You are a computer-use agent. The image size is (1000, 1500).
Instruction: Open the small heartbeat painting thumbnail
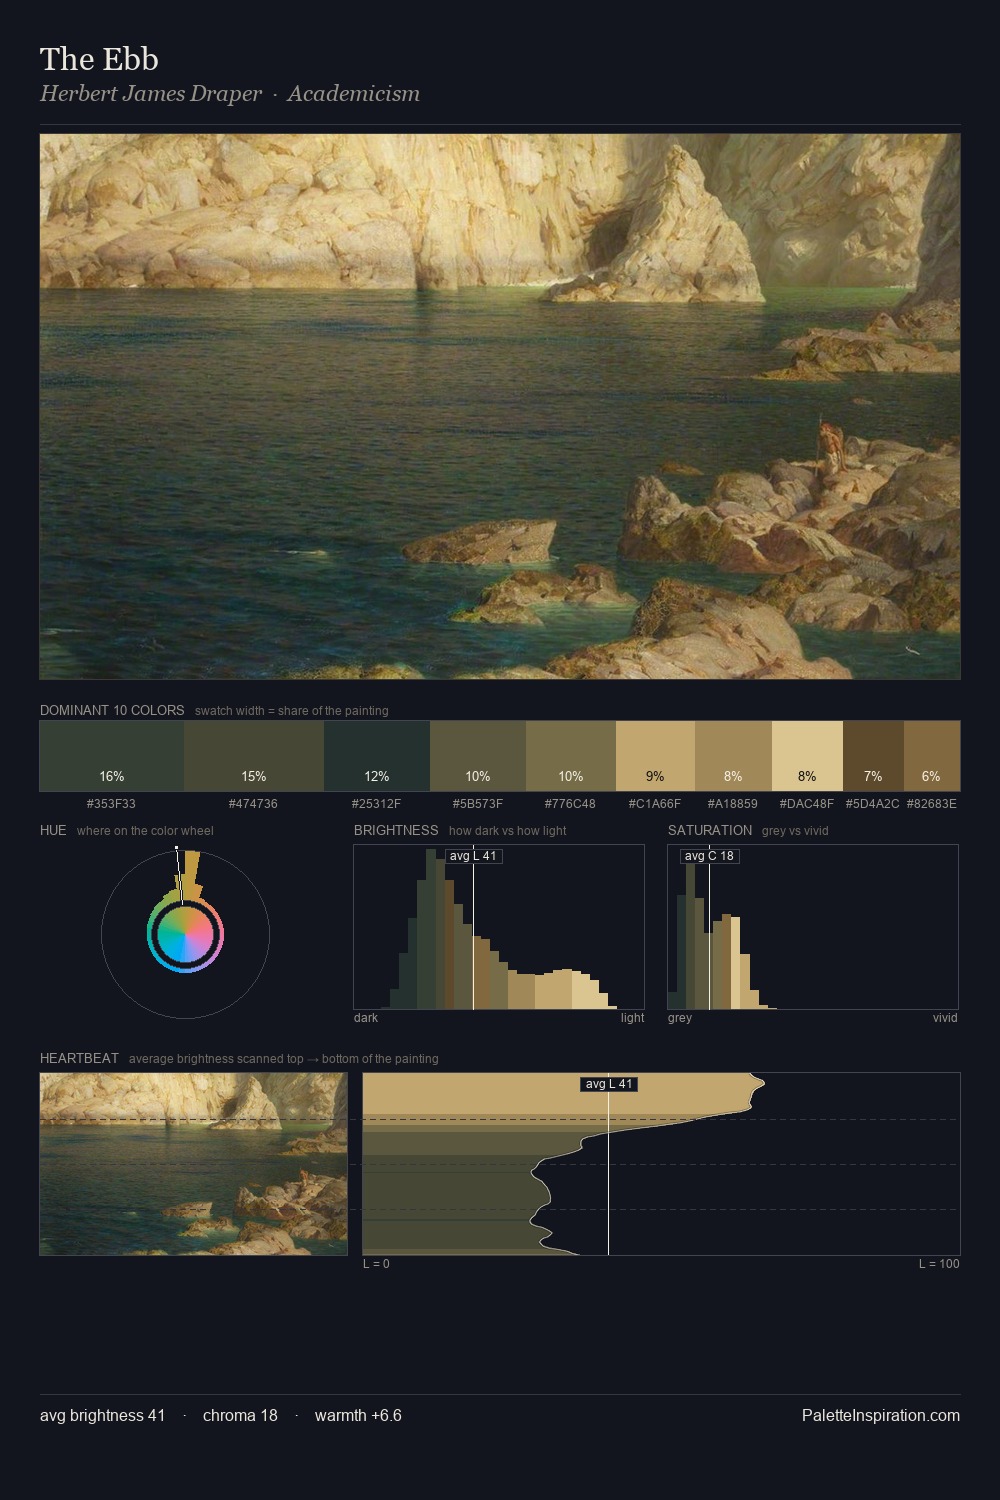tap(194, 1164)
